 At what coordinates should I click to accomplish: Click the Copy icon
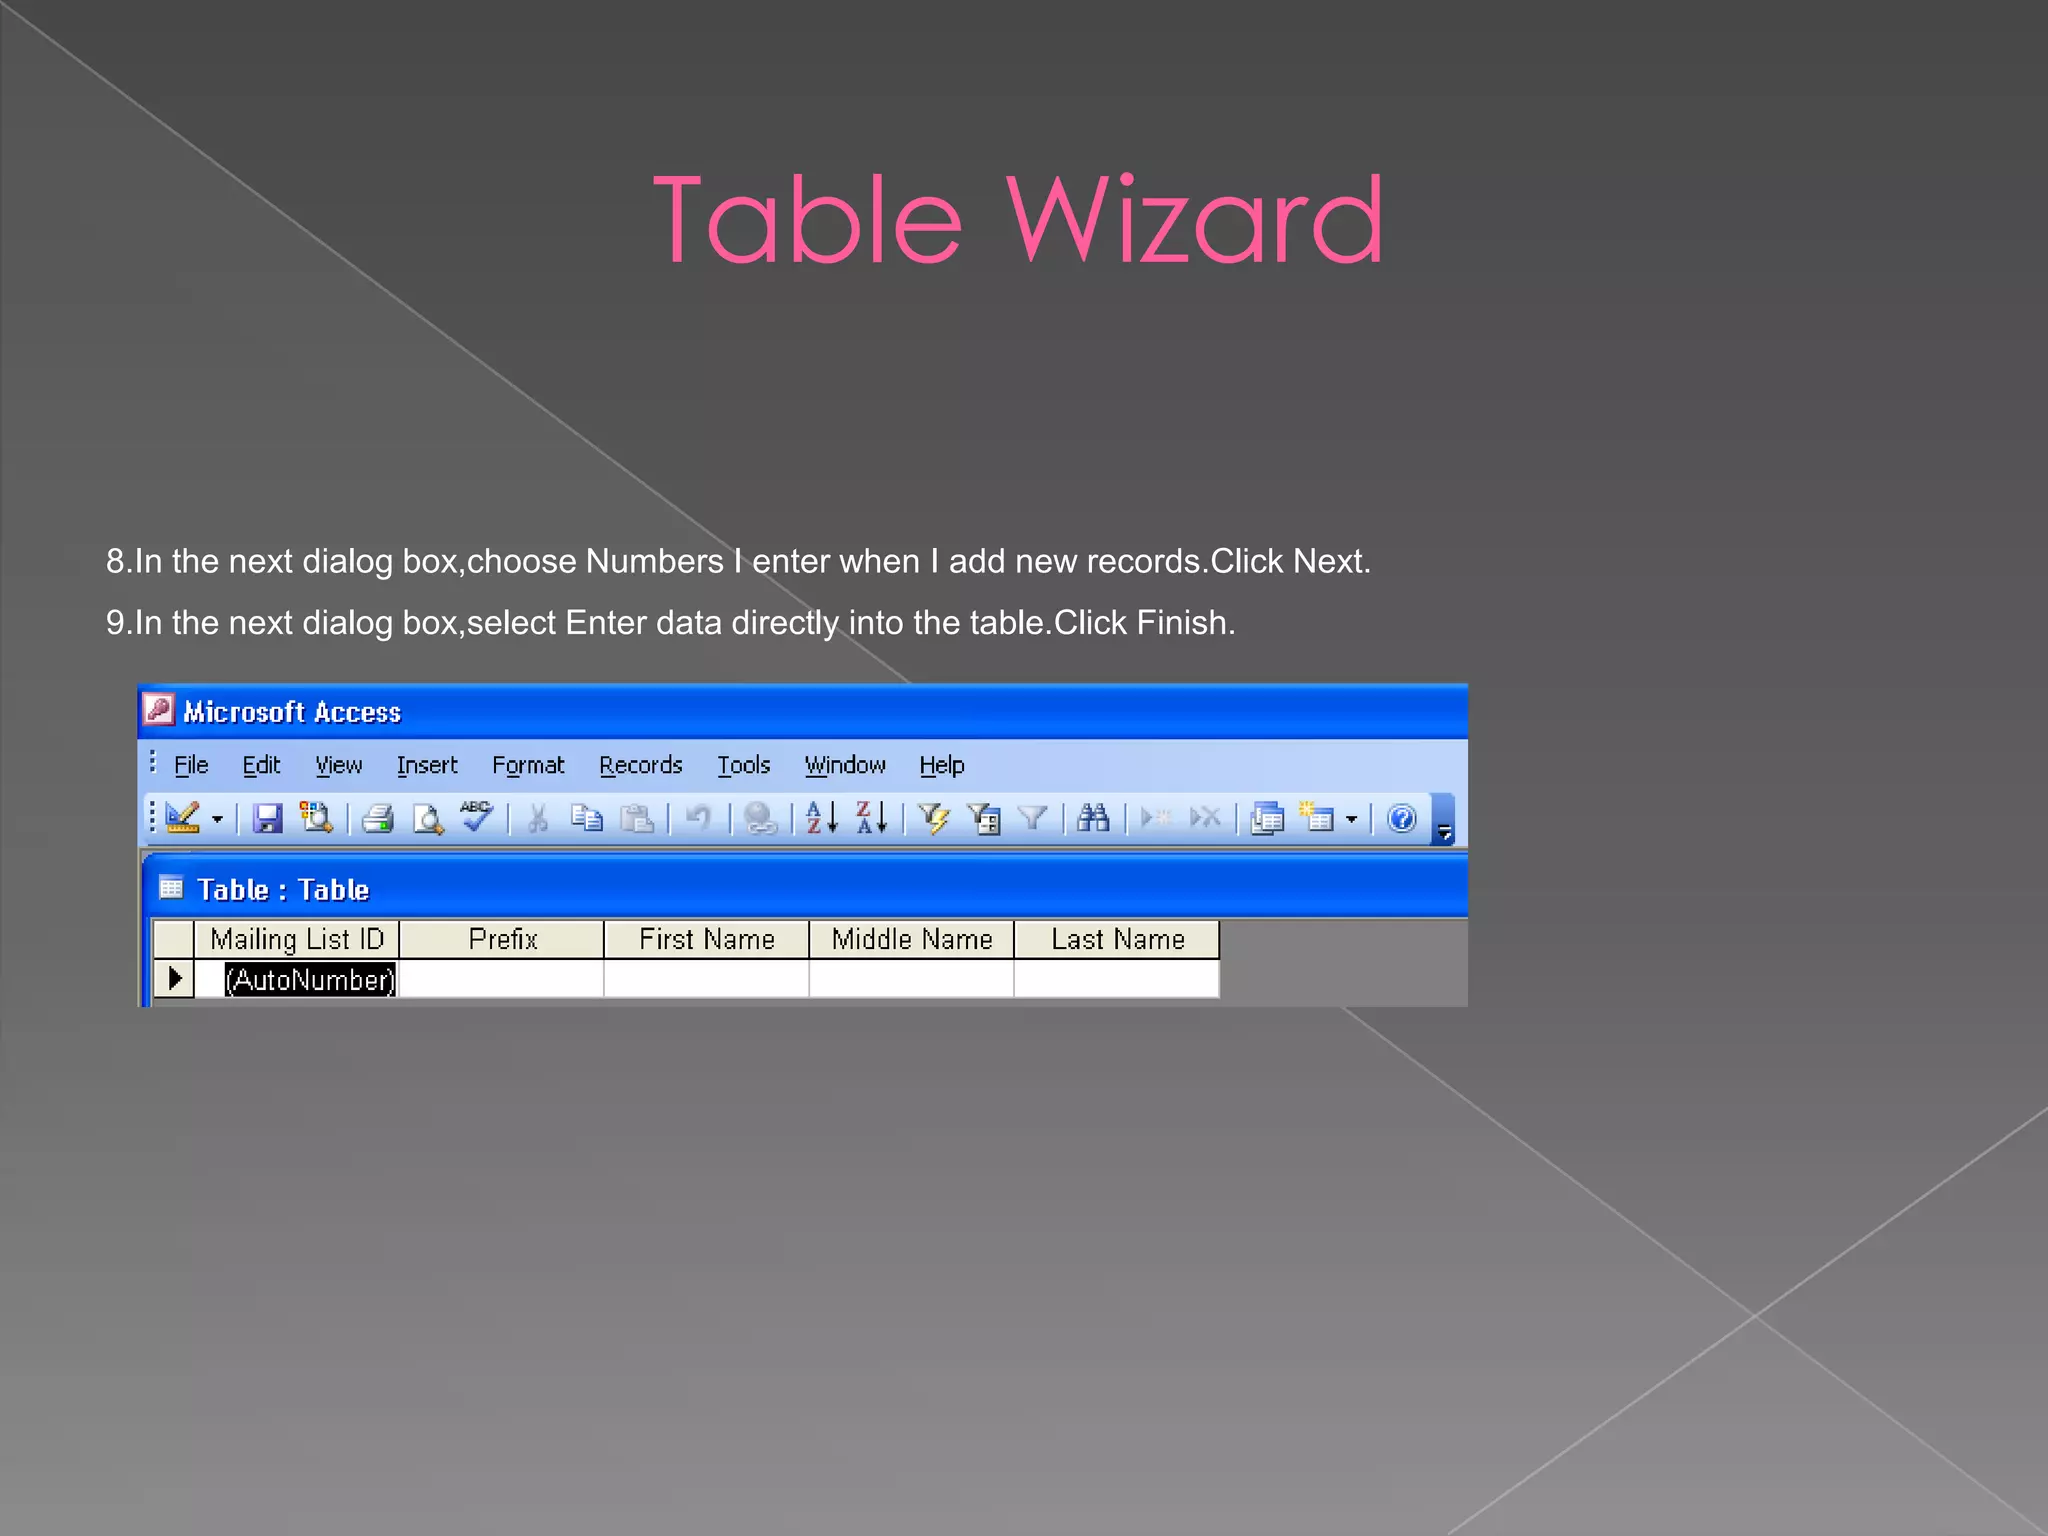click(x=587, y=818)
